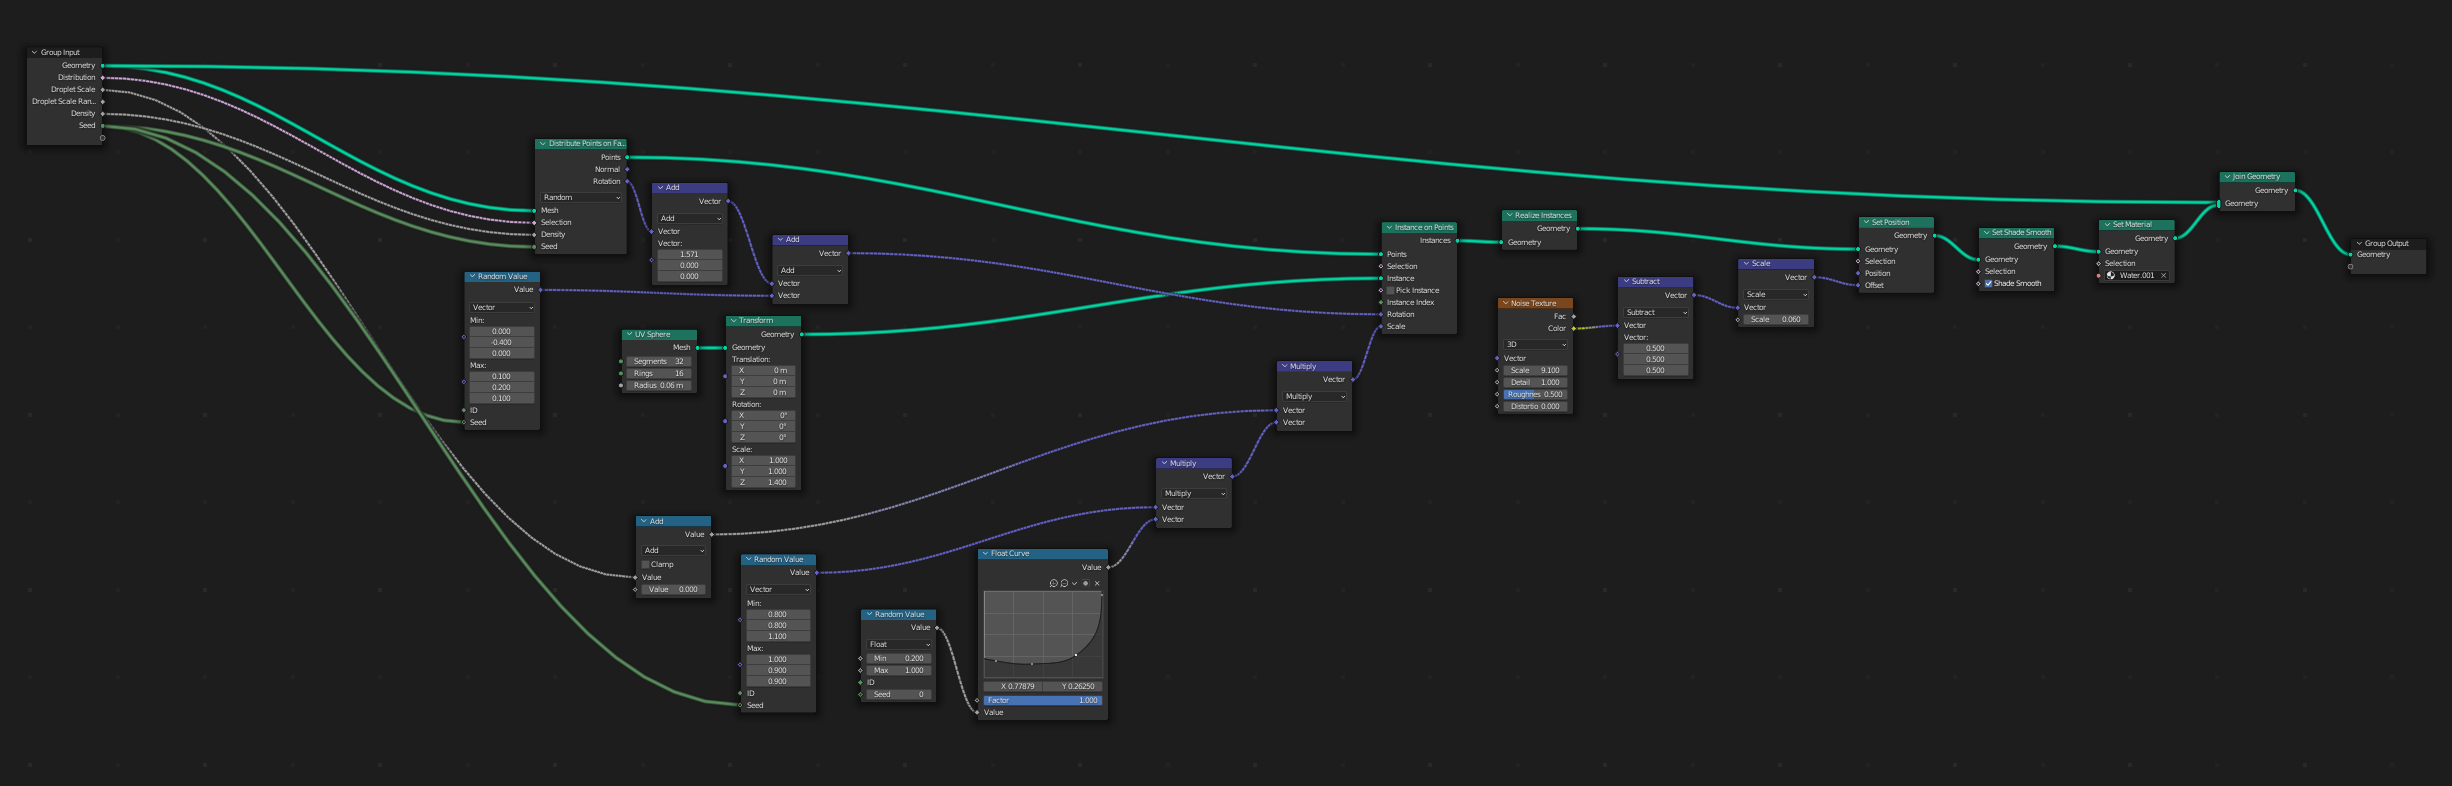The height and width of the screenshot is (786, 2452).
Task: Click the Float Curve X 0.77879 field
Action: [x=1013, y=686]
